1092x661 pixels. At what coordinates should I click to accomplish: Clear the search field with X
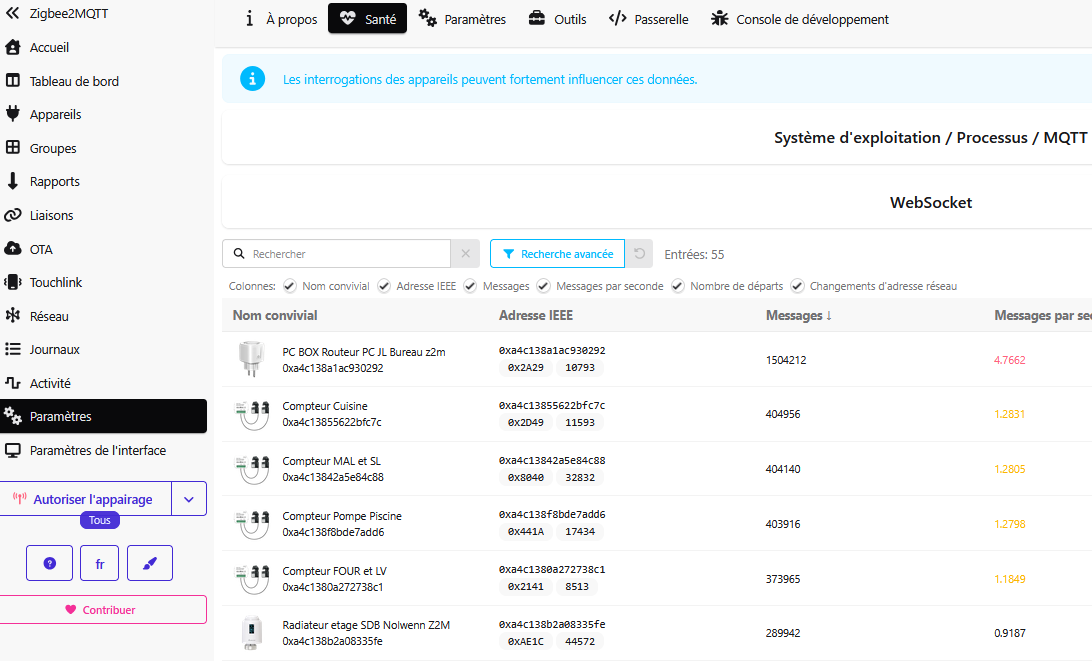click(465, 254)
